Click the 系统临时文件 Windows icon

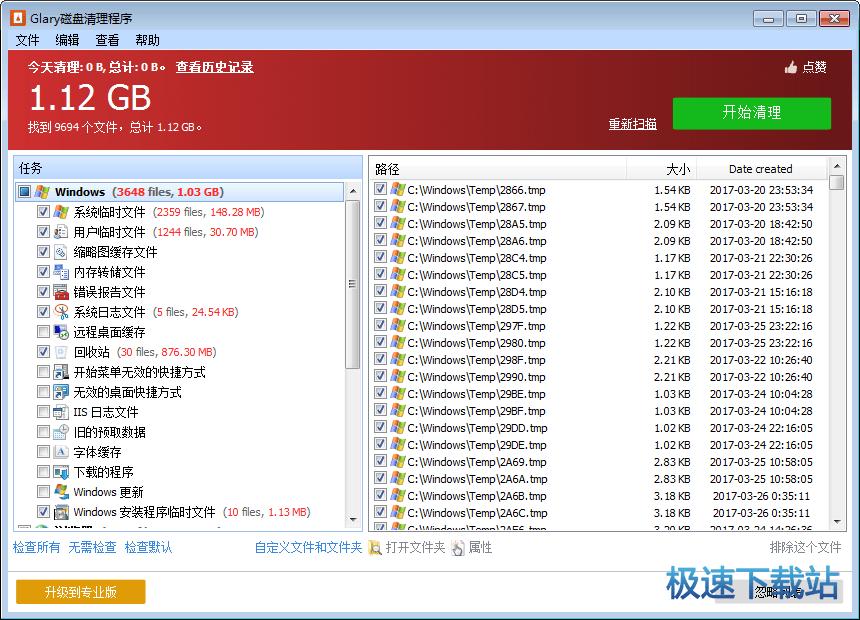61,212
